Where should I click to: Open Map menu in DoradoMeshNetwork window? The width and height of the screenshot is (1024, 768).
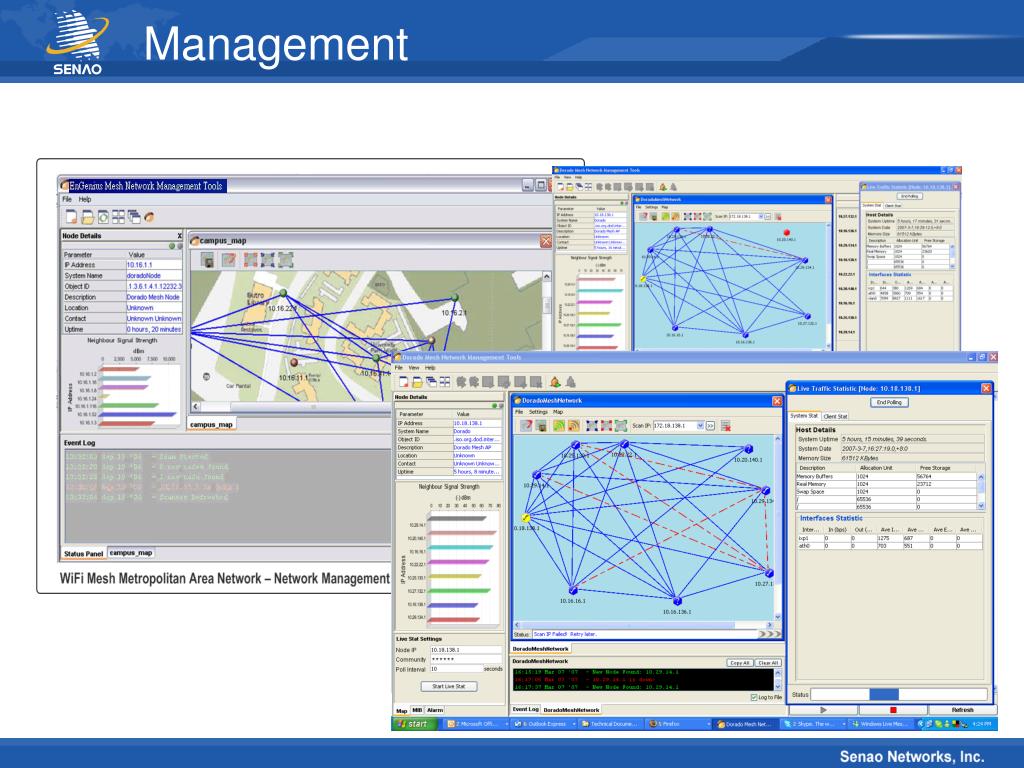coord(558,412)
